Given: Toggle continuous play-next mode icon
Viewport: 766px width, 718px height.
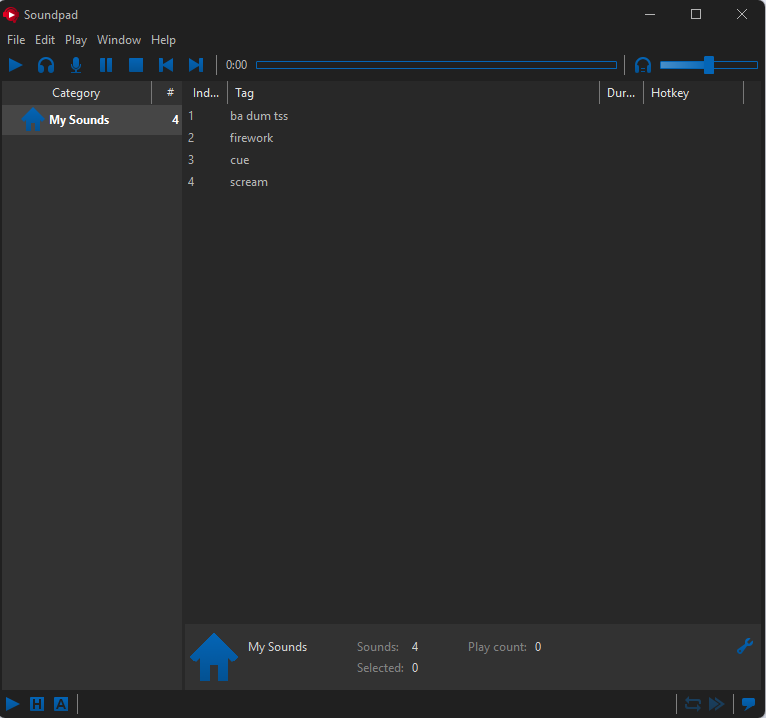Looking at the screenshot, I should point(717,704).
